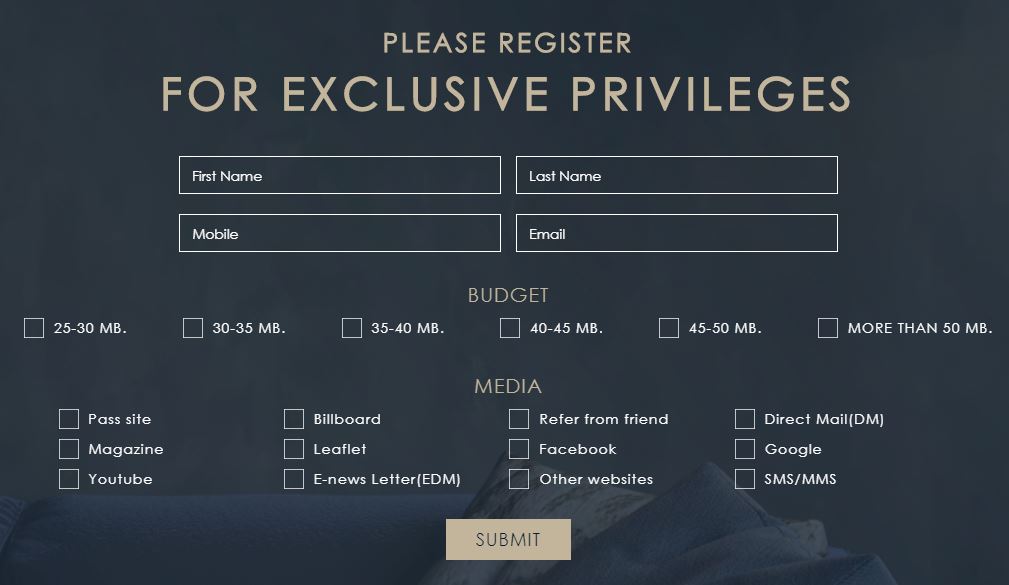Check the 25-30 MB. budget box
Viewport: 1009px width, 585px height.
point(34,328)
